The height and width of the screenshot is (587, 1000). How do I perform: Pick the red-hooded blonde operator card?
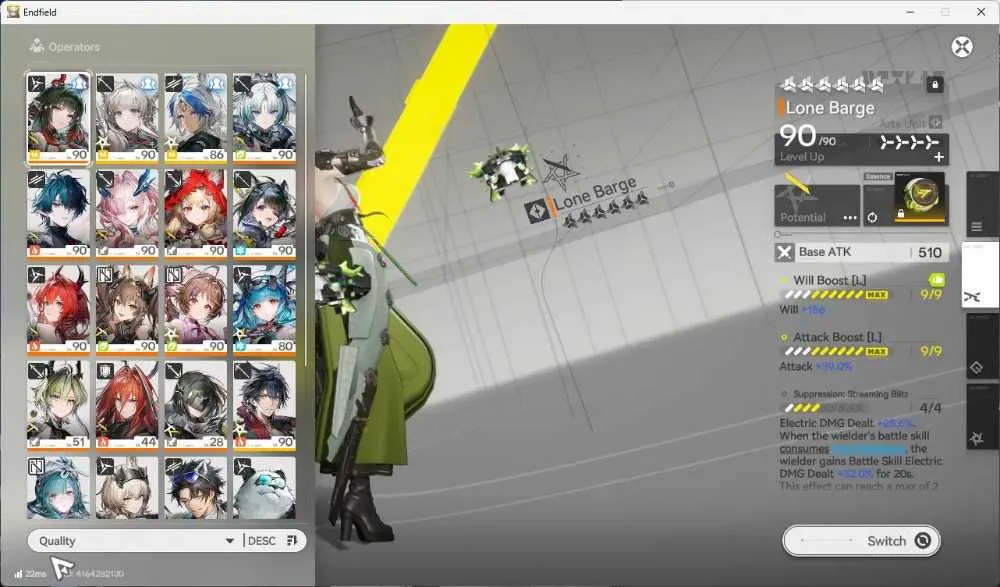point(196,214)
